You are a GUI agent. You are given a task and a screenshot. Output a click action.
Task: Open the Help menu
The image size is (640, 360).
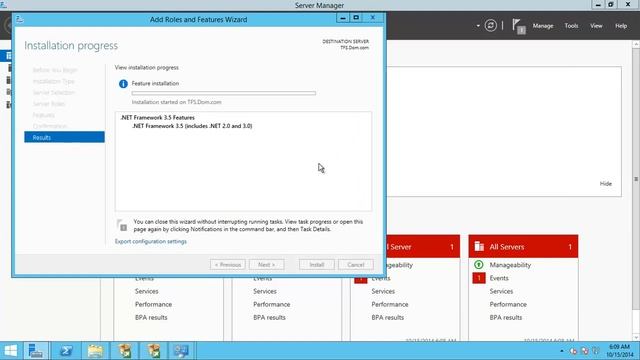tap(621, 26)
